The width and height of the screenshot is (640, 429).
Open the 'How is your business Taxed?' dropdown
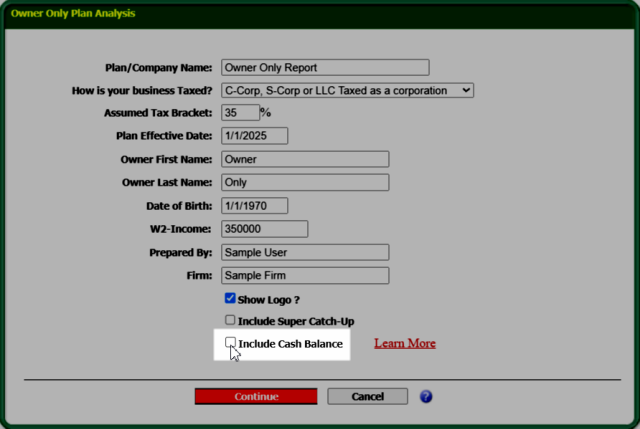coord(347,90)
